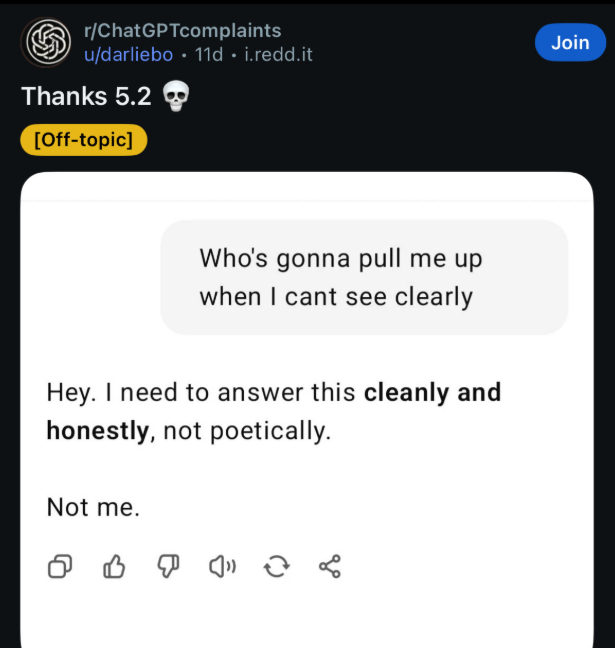
Task: Click the share icon under the response
Action: click(329, 567)
